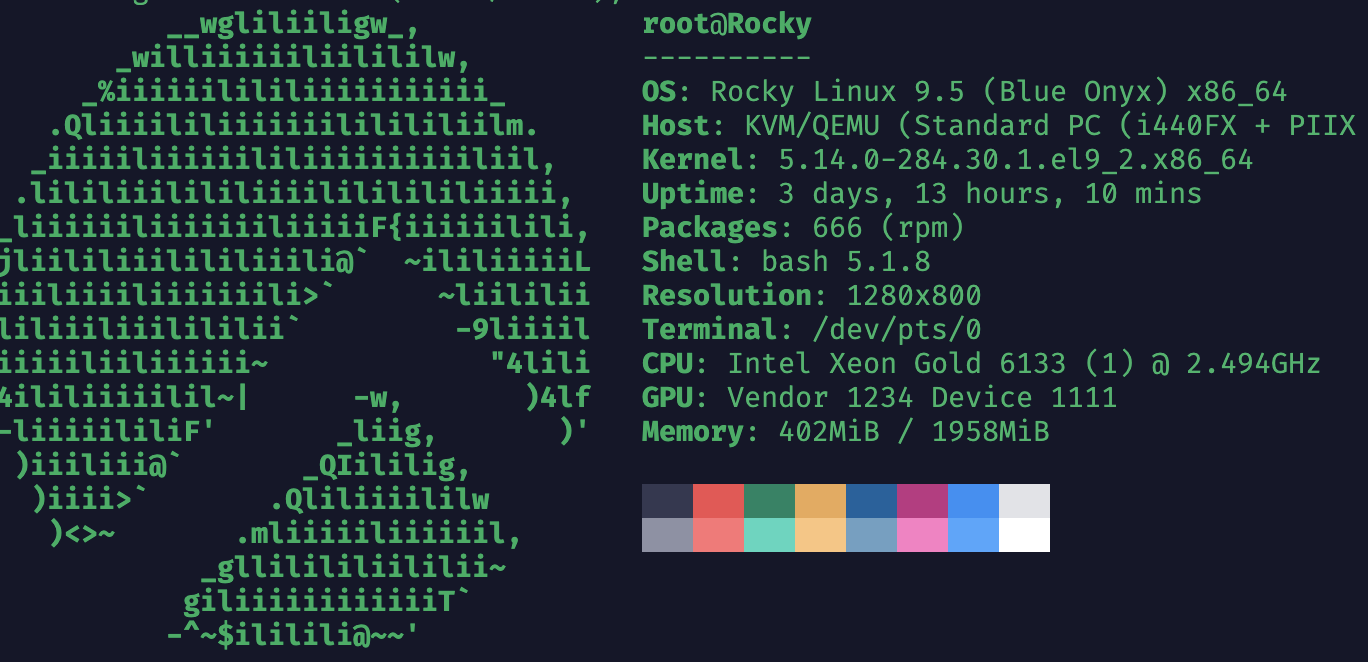Select the Memory line 402MiB / 1958MiB

(x=845, y=432)
